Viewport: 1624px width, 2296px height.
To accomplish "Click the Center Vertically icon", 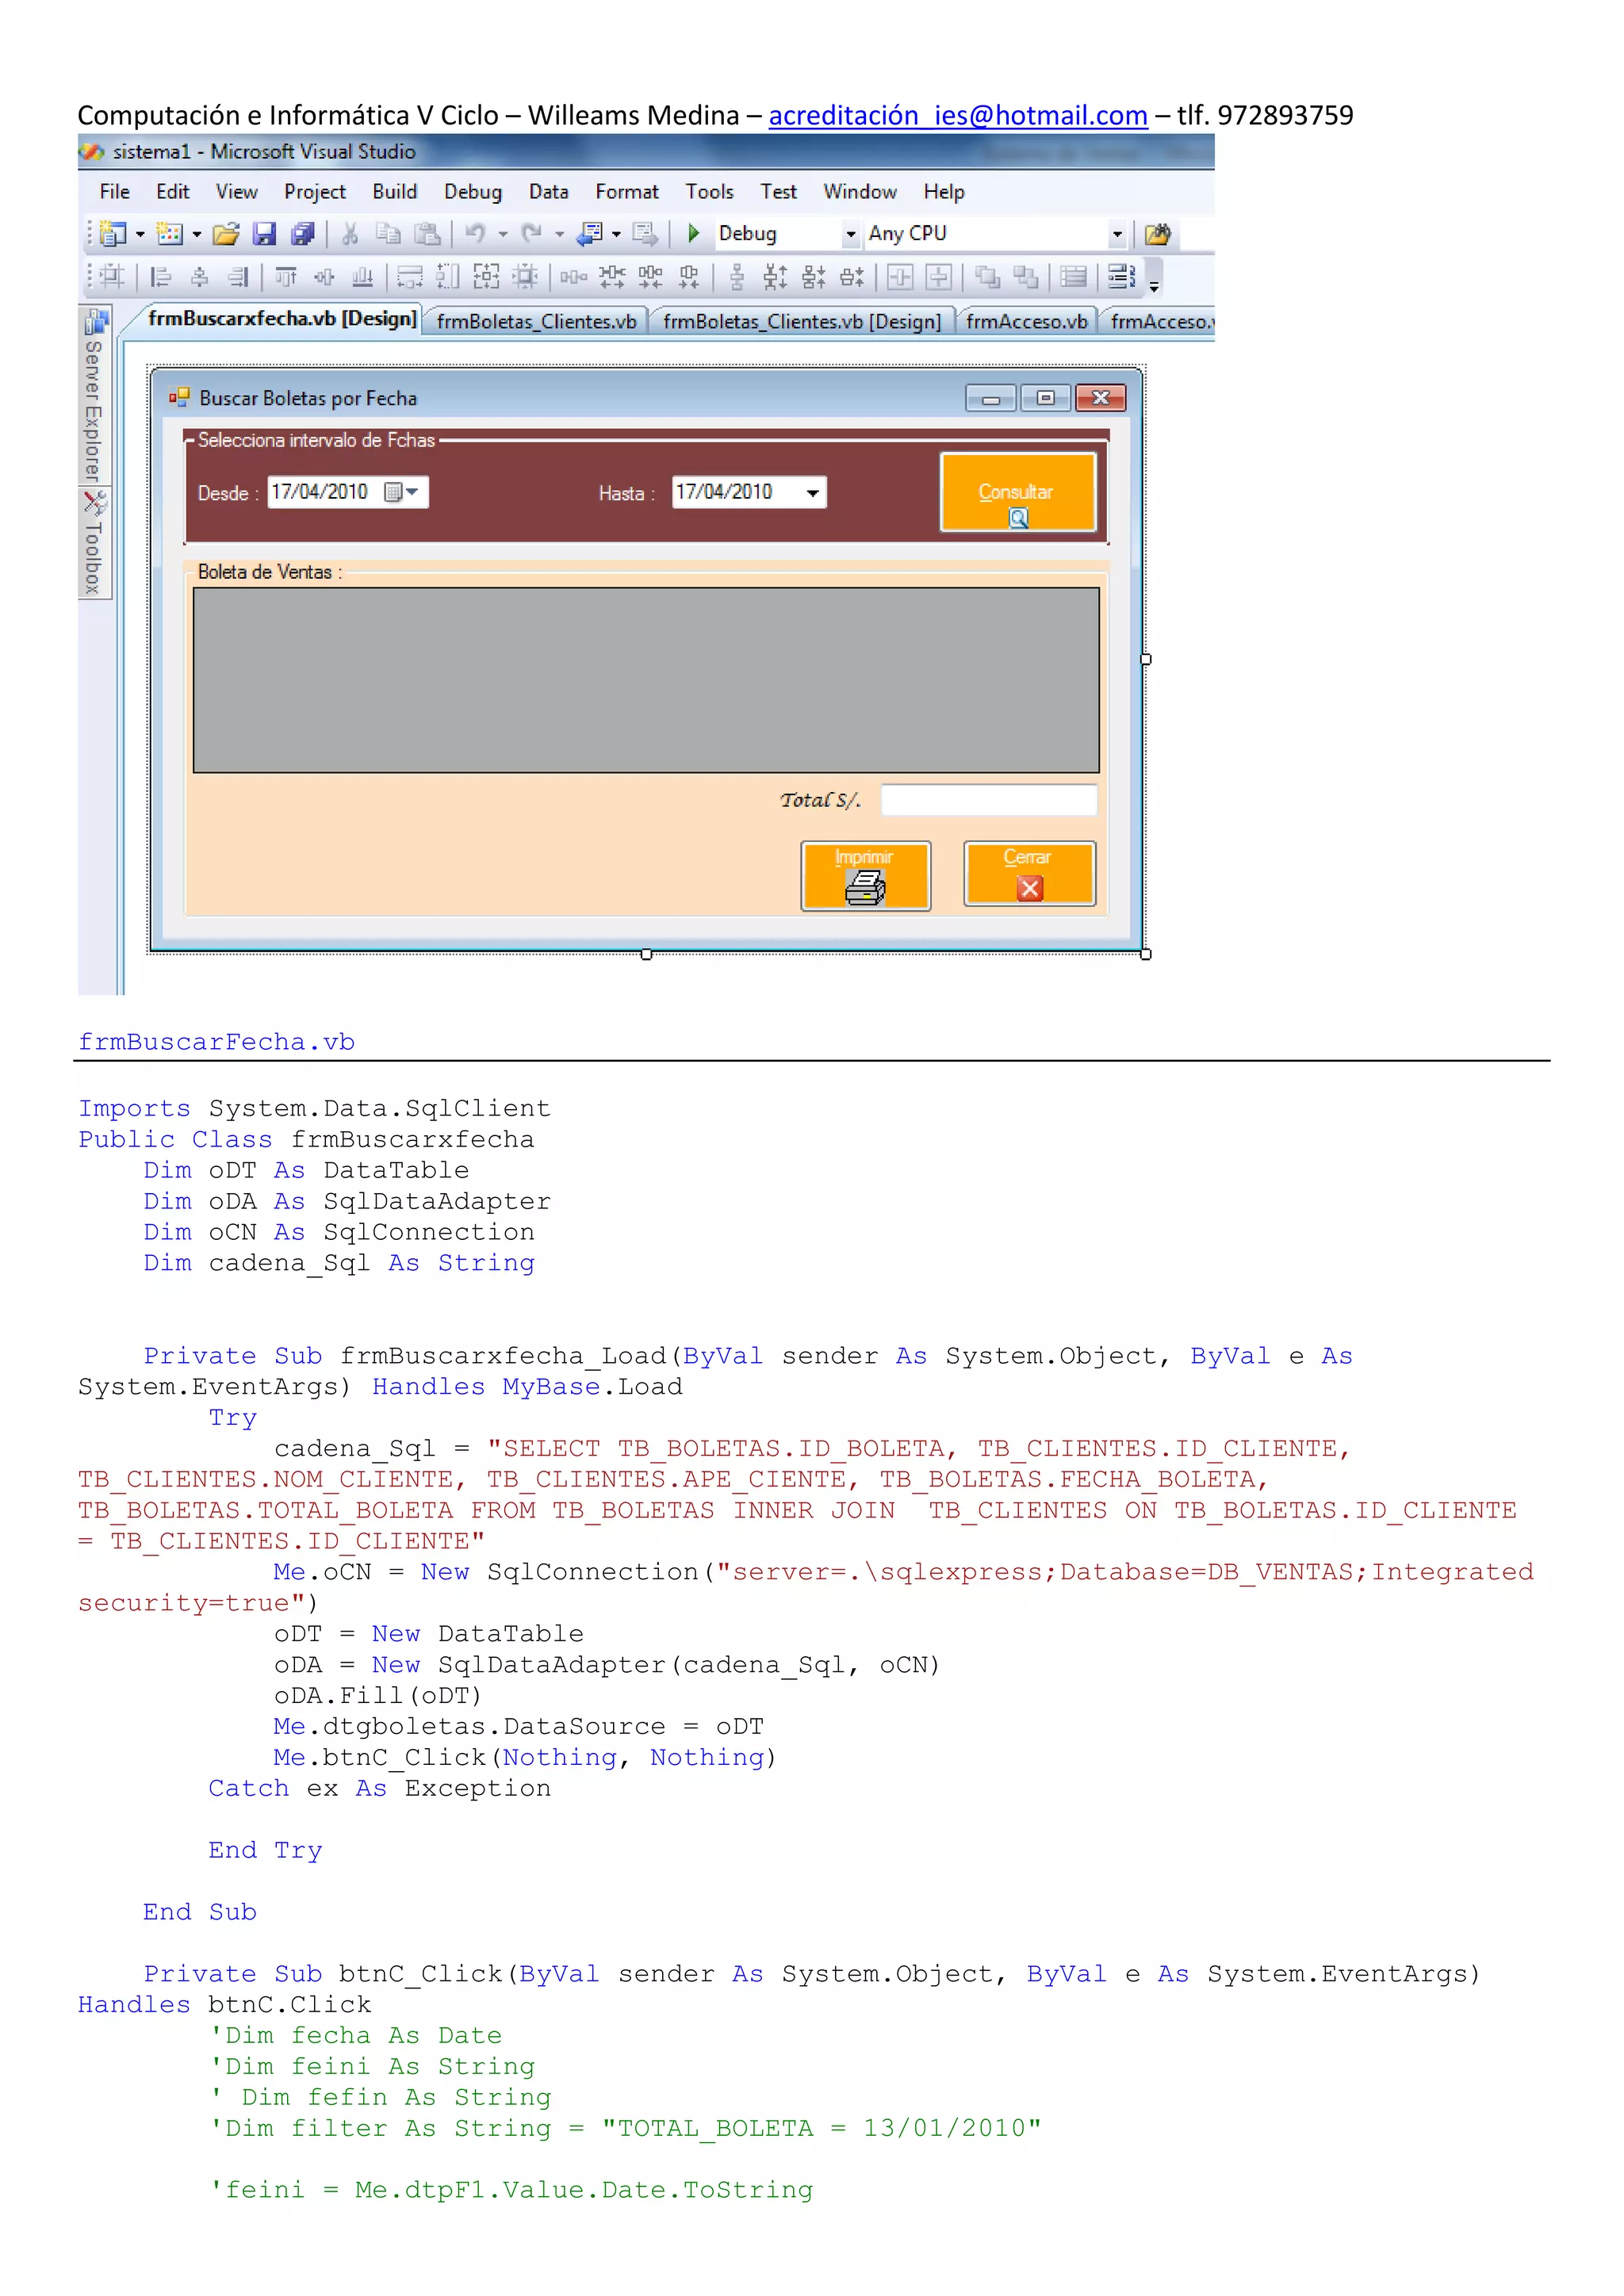I will 939,277.
